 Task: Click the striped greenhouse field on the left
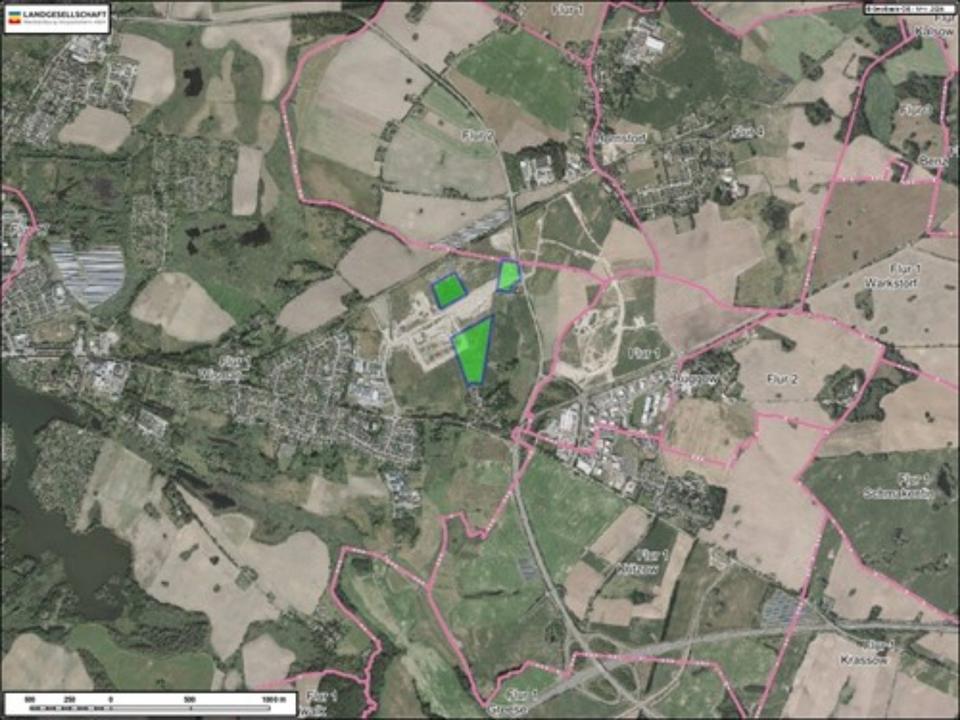[x=88, y=273]
